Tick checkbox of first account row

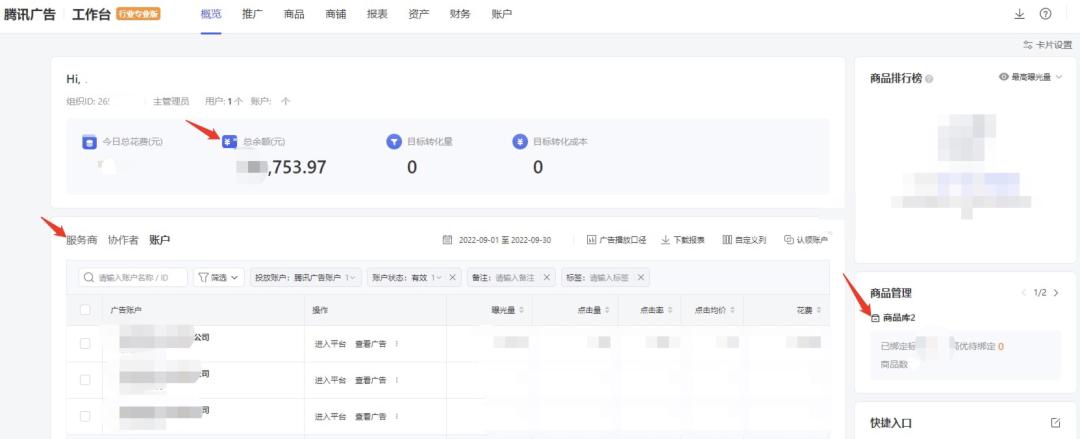click(x=85, y=343)
